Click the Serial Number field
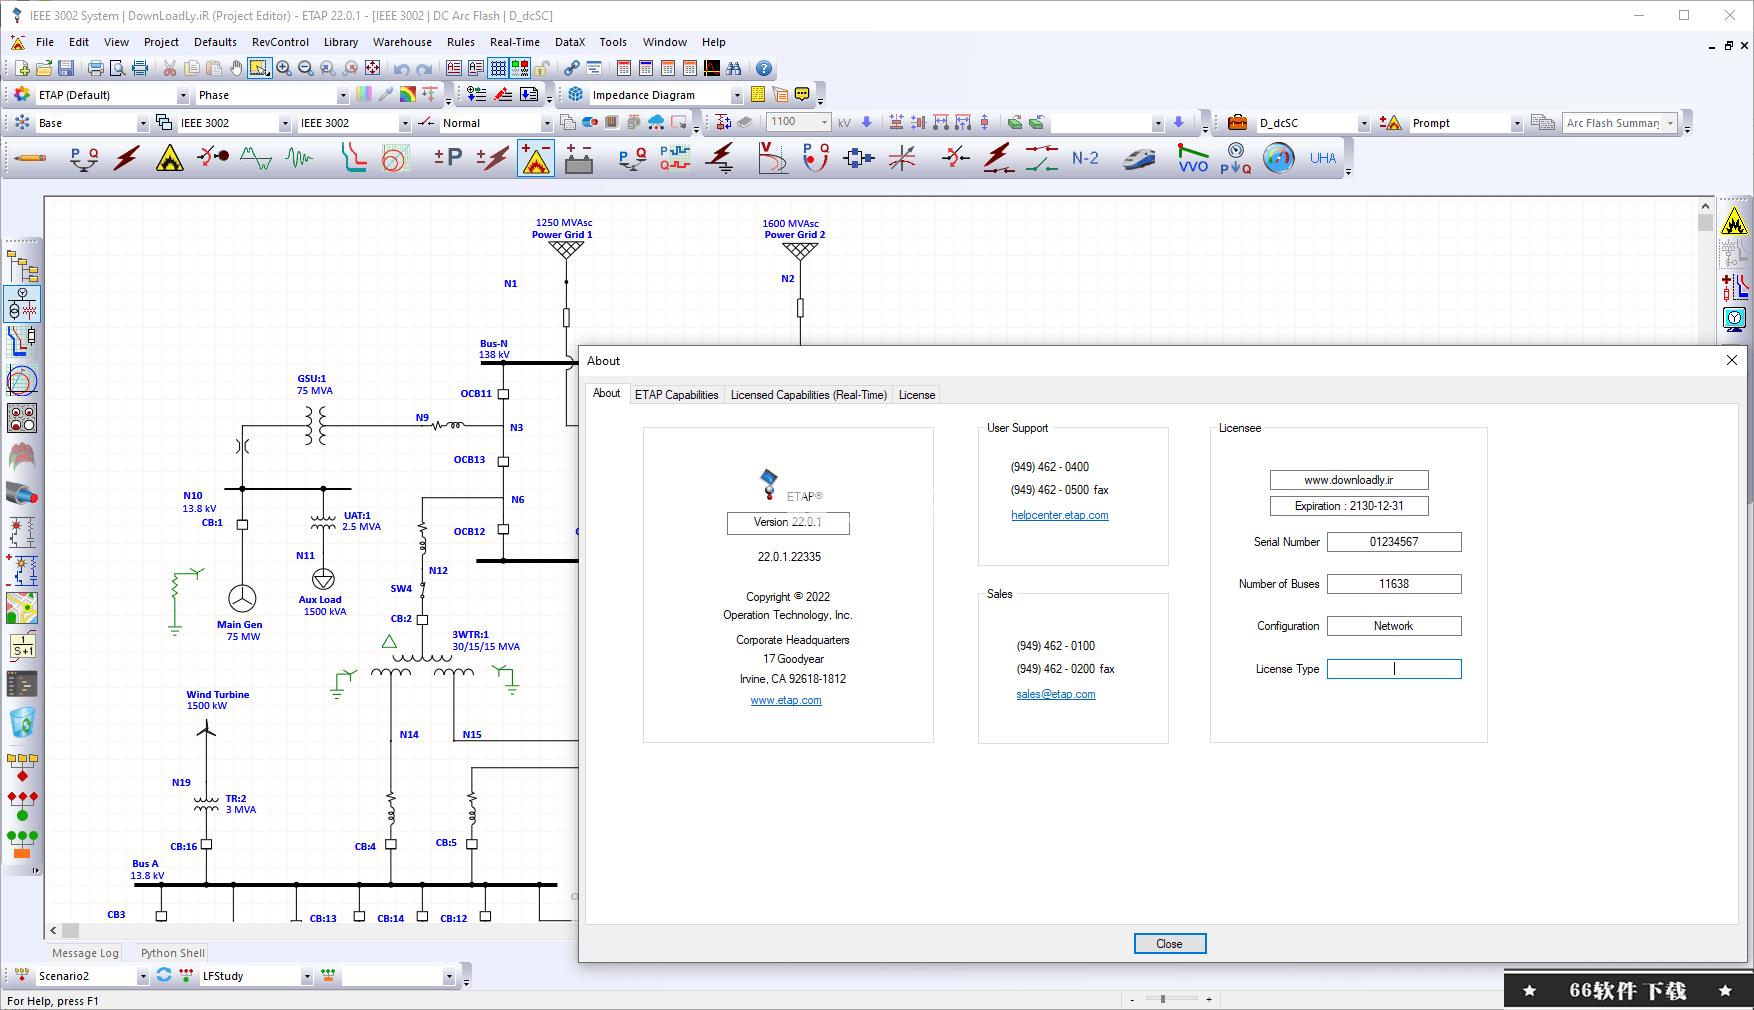Screen dimensions: 1754x1010 click(1394, 542)
